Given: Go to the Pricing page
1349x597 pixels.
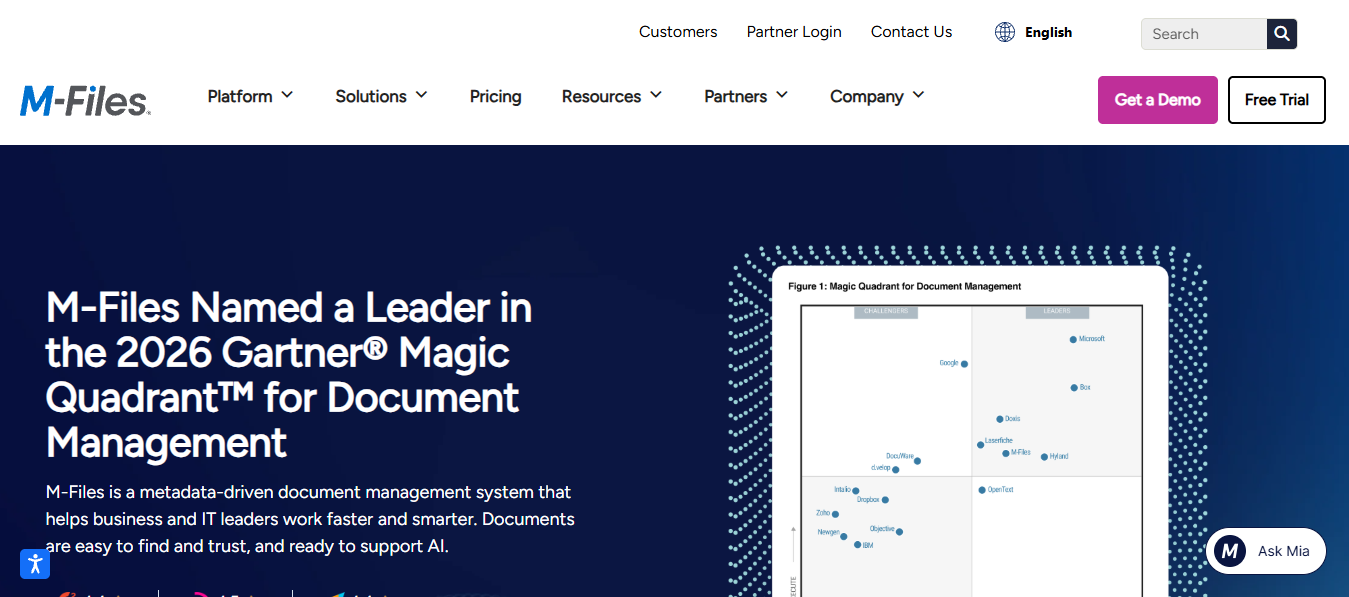Looking at the screenshot, I should (x=496, y=96).
